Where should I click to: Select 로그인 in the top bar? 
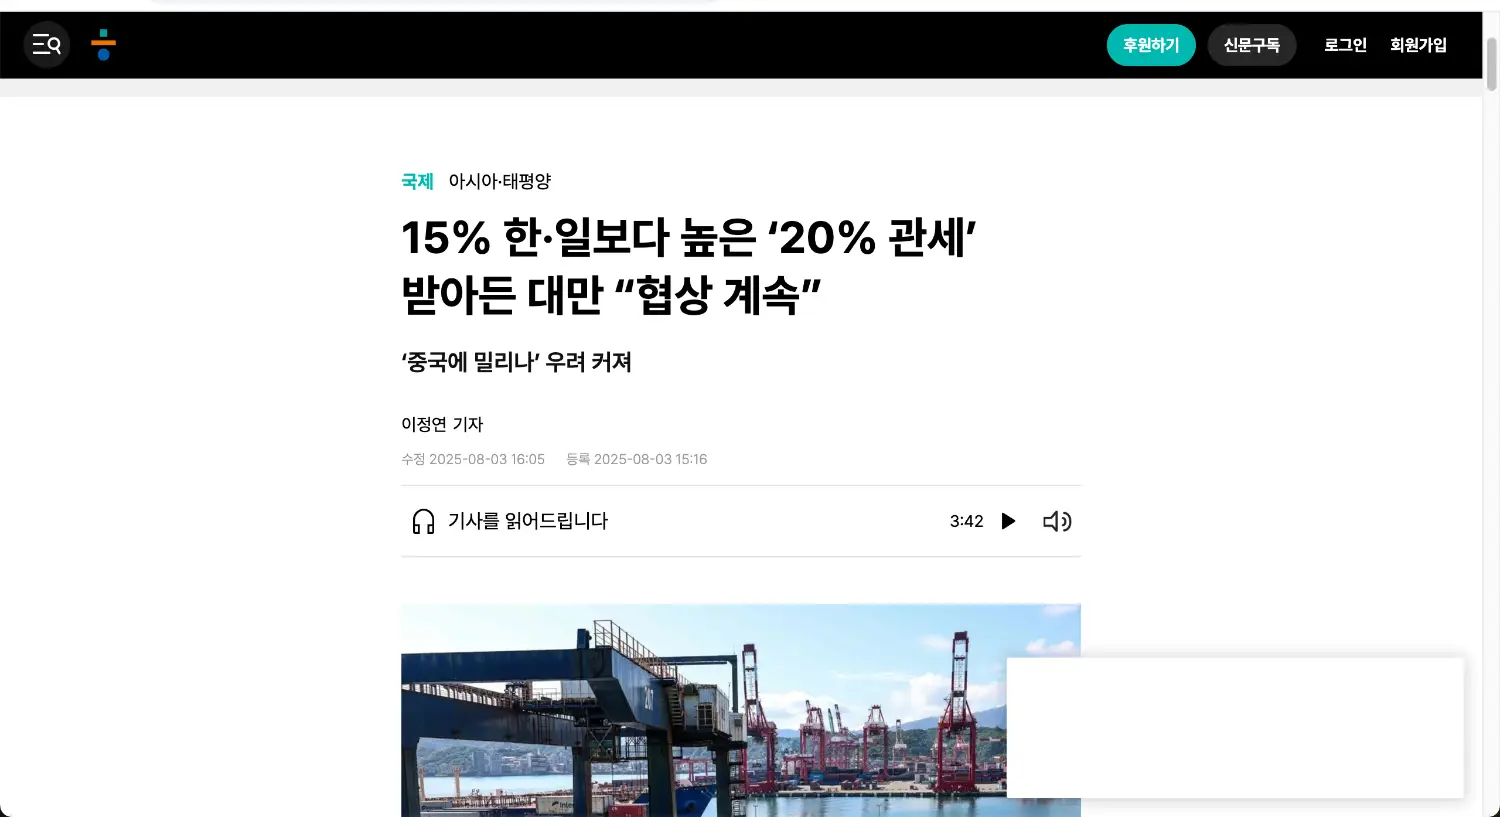pos(1345,45)
